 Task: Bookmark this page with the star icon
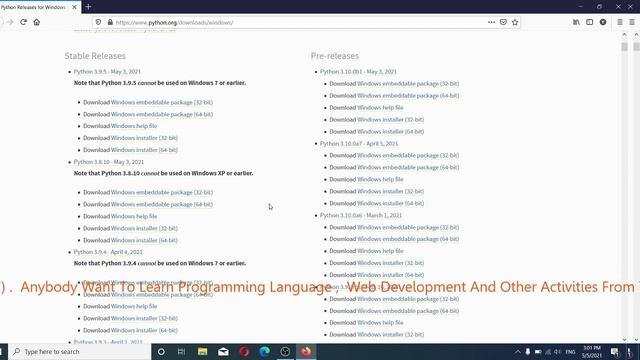[515, 22]
